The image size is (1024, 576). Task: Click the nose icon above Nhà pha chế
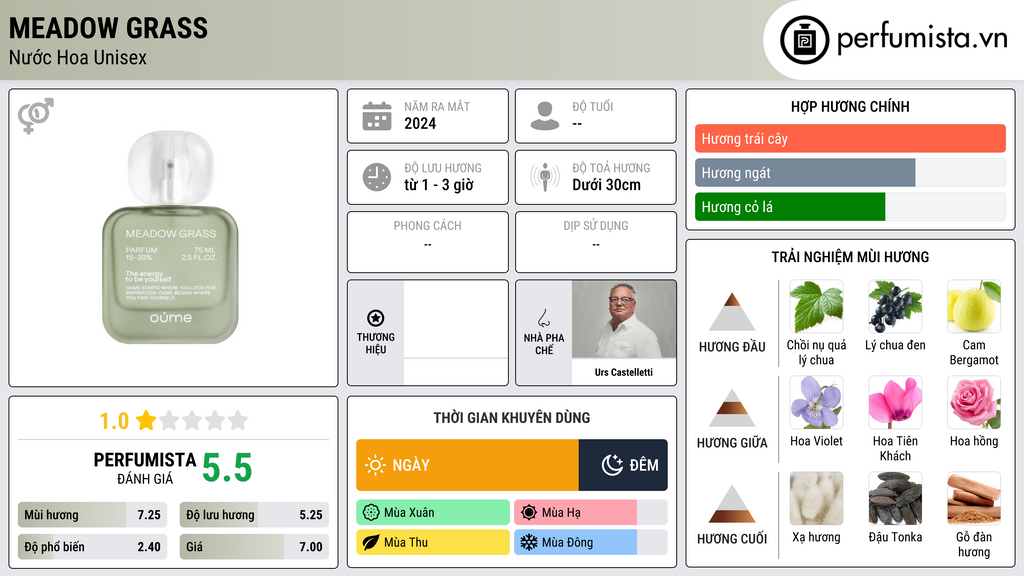[x=543, y=318]
